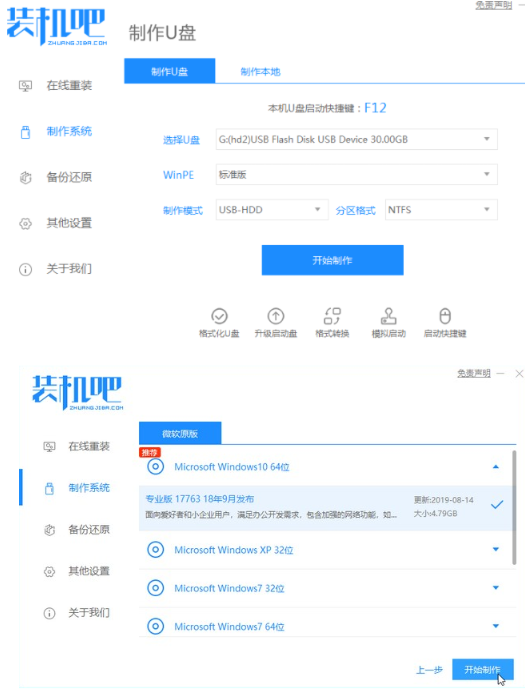This screenshot has width=525, height=694.
Task: Select Microsoft Windows7 32位 radio button
Action: coord(155,588)
